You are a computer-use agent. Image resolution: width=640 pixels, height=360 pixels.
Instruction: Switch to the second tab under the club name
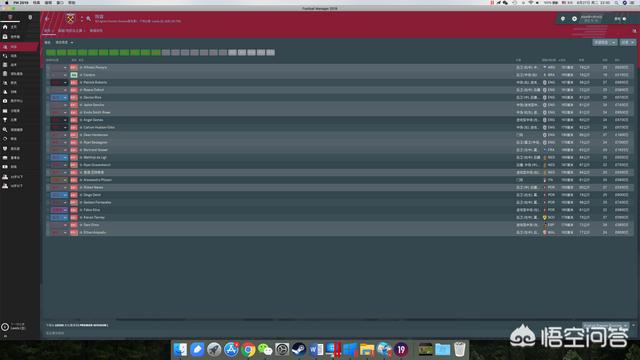tap(70, 31)
